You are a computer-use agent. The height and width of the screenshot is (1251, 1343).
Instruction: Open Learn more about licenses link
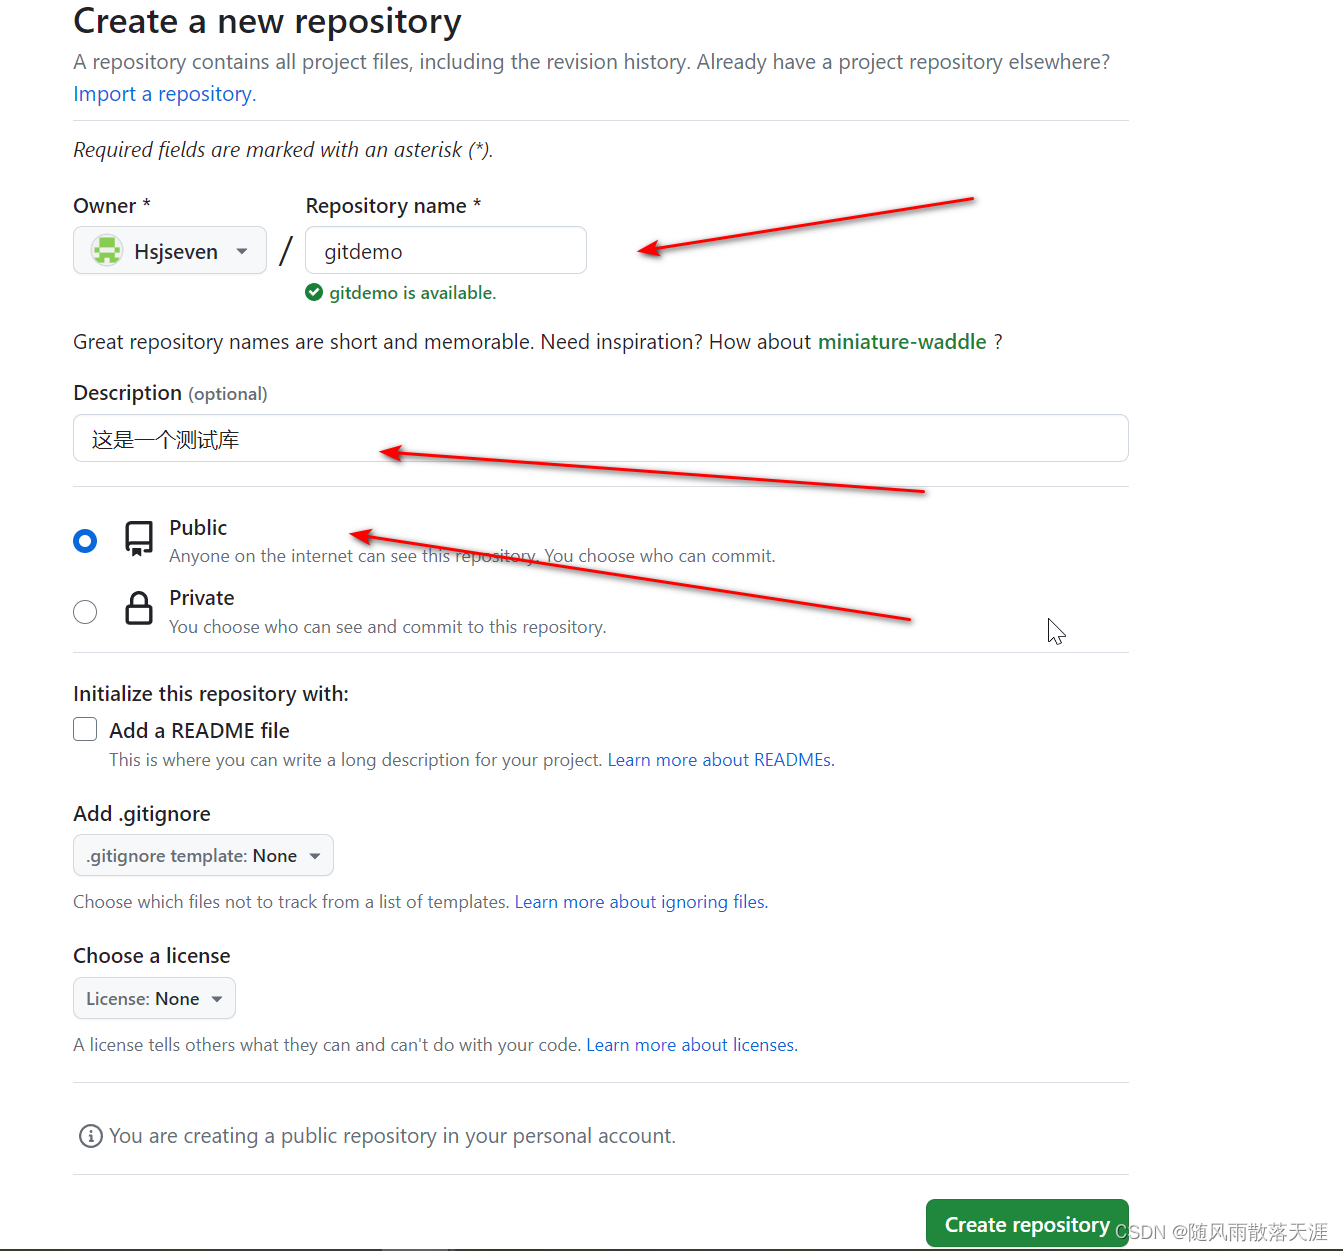coord(692,1045)
